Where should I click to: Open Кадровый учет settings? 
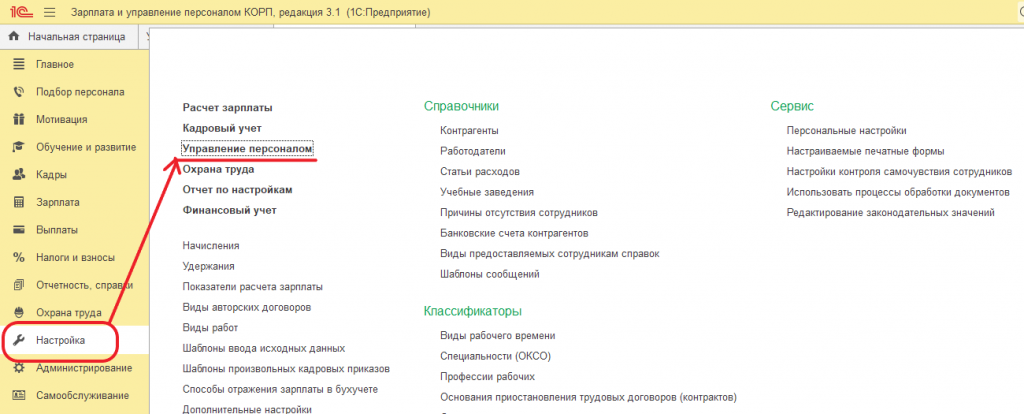pos(222,128)
